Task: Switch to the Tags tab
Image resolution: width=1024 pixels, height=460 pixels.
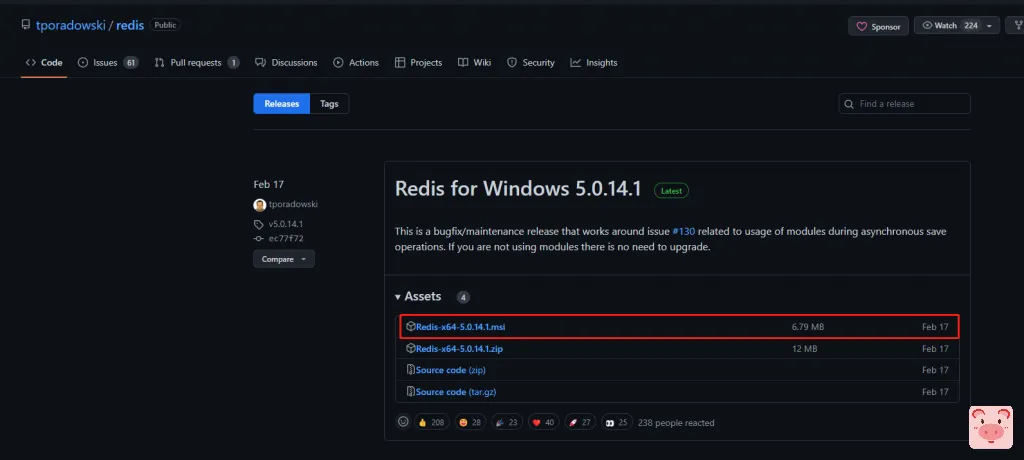Action: (x=329, y=104)
